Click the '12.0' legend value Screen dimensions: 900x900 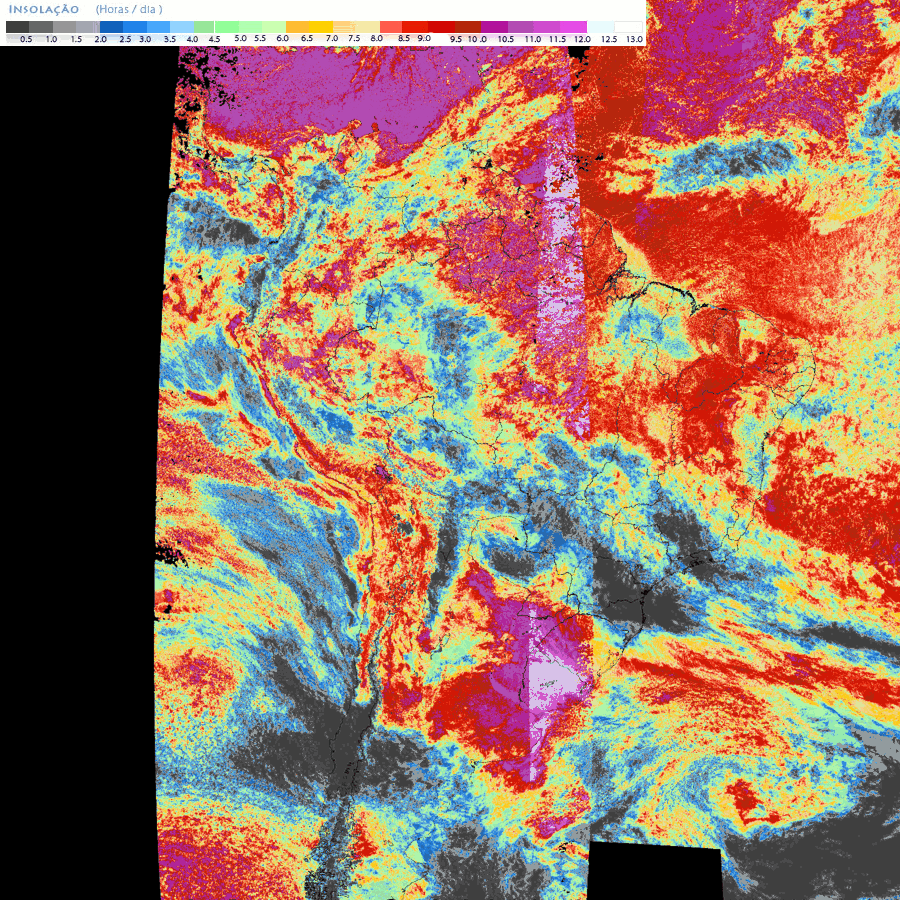pyautogui.click(x=583, y=39)
